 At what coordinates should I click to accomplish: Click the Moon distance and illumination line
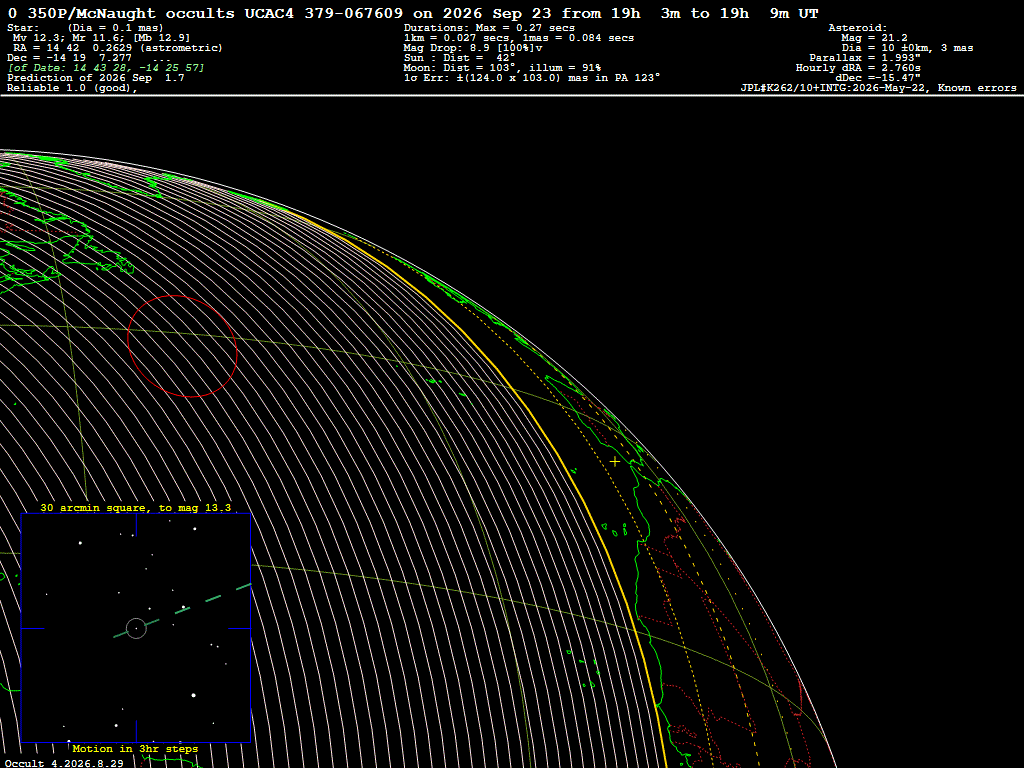(502, 68)
